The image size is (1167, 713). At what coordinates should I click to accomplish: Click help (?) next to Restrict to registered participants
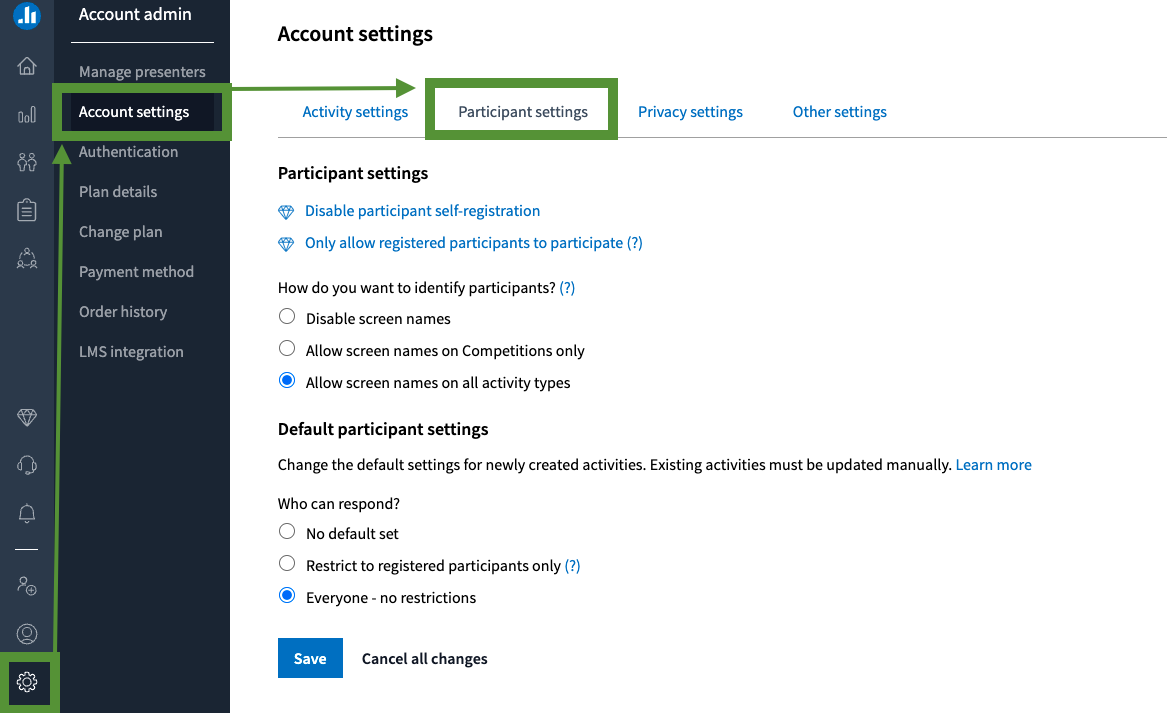(572, 566)
